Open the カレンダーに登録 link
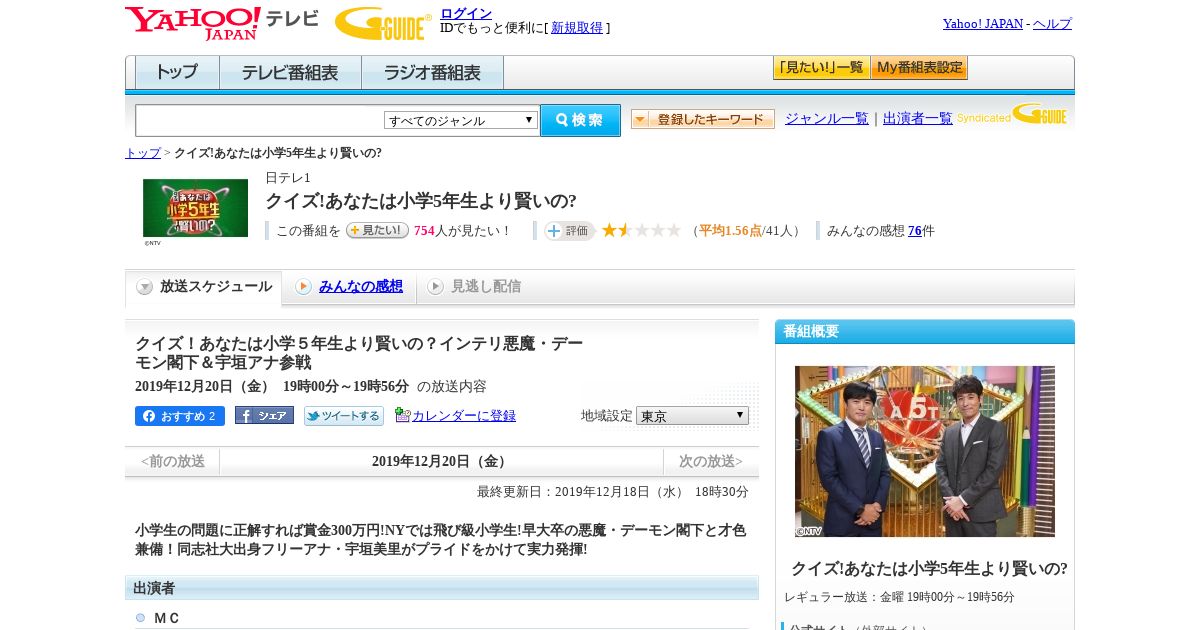The width and height of the screenshot is (1200, 630). pyautogui.click(x=464, y=416)
